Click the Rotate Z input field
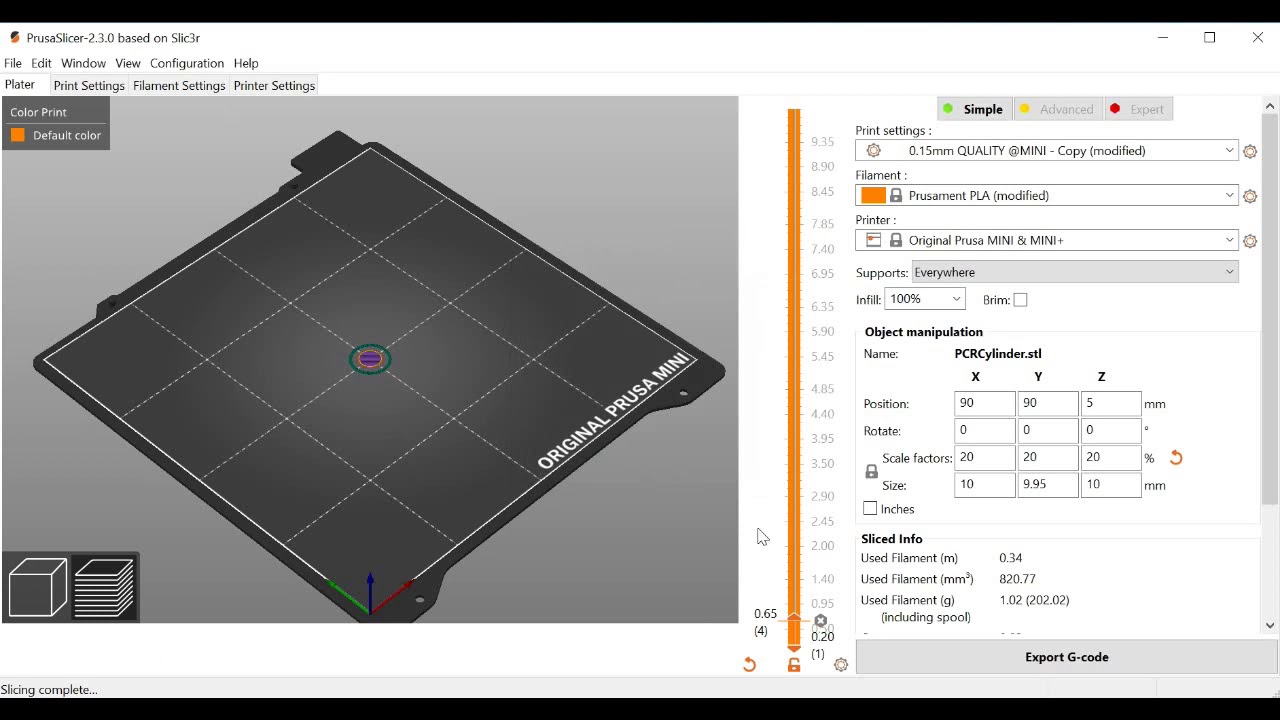 1111,431
